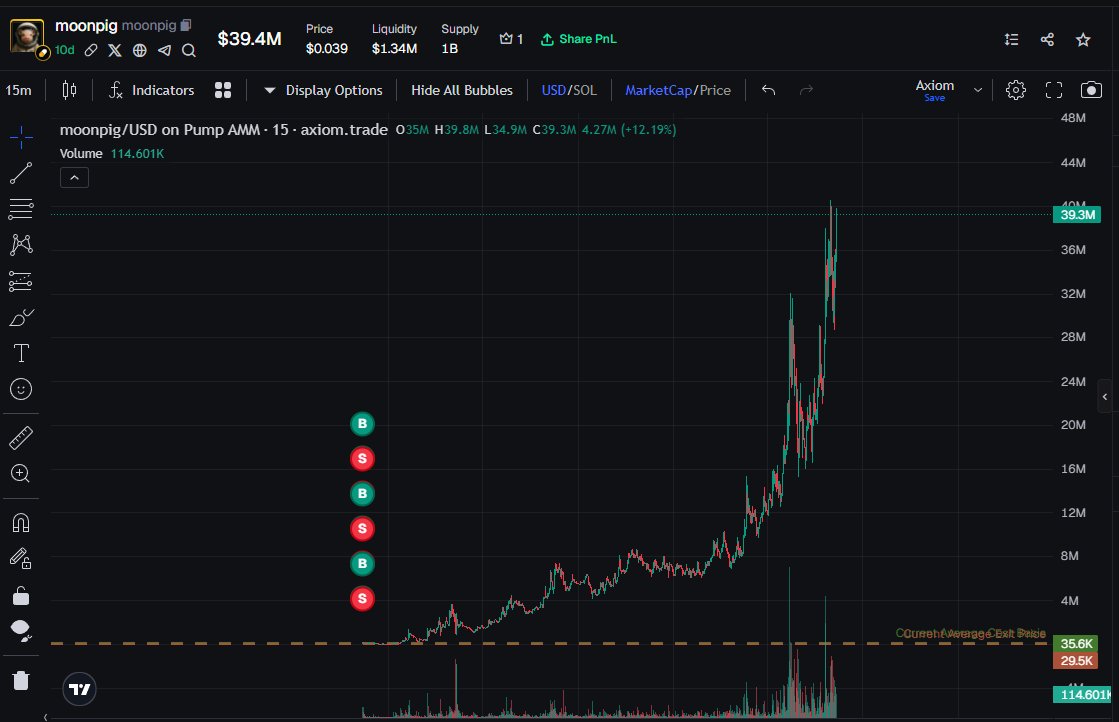Select Price display mode
This screenshot has width=1119, height=722.
click(x=715, y=90)
